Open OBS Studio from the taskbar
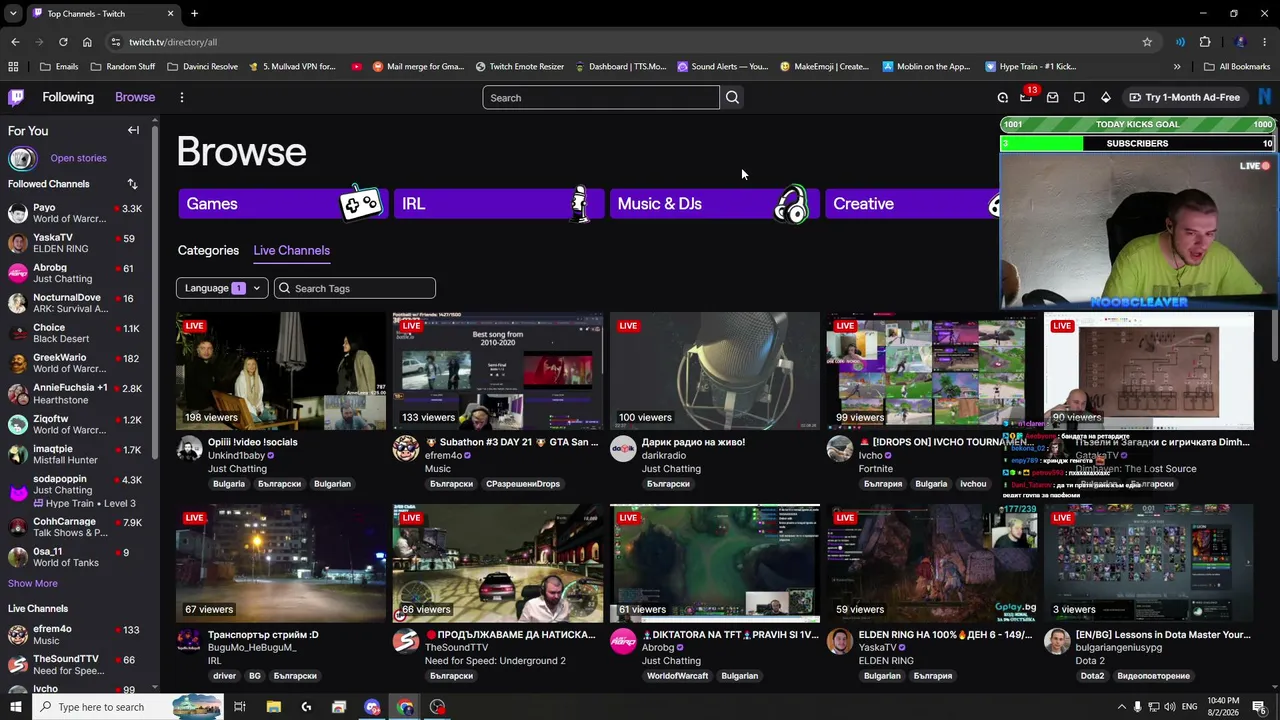Viewport: 1280px width, 720px height. (438, 707)
